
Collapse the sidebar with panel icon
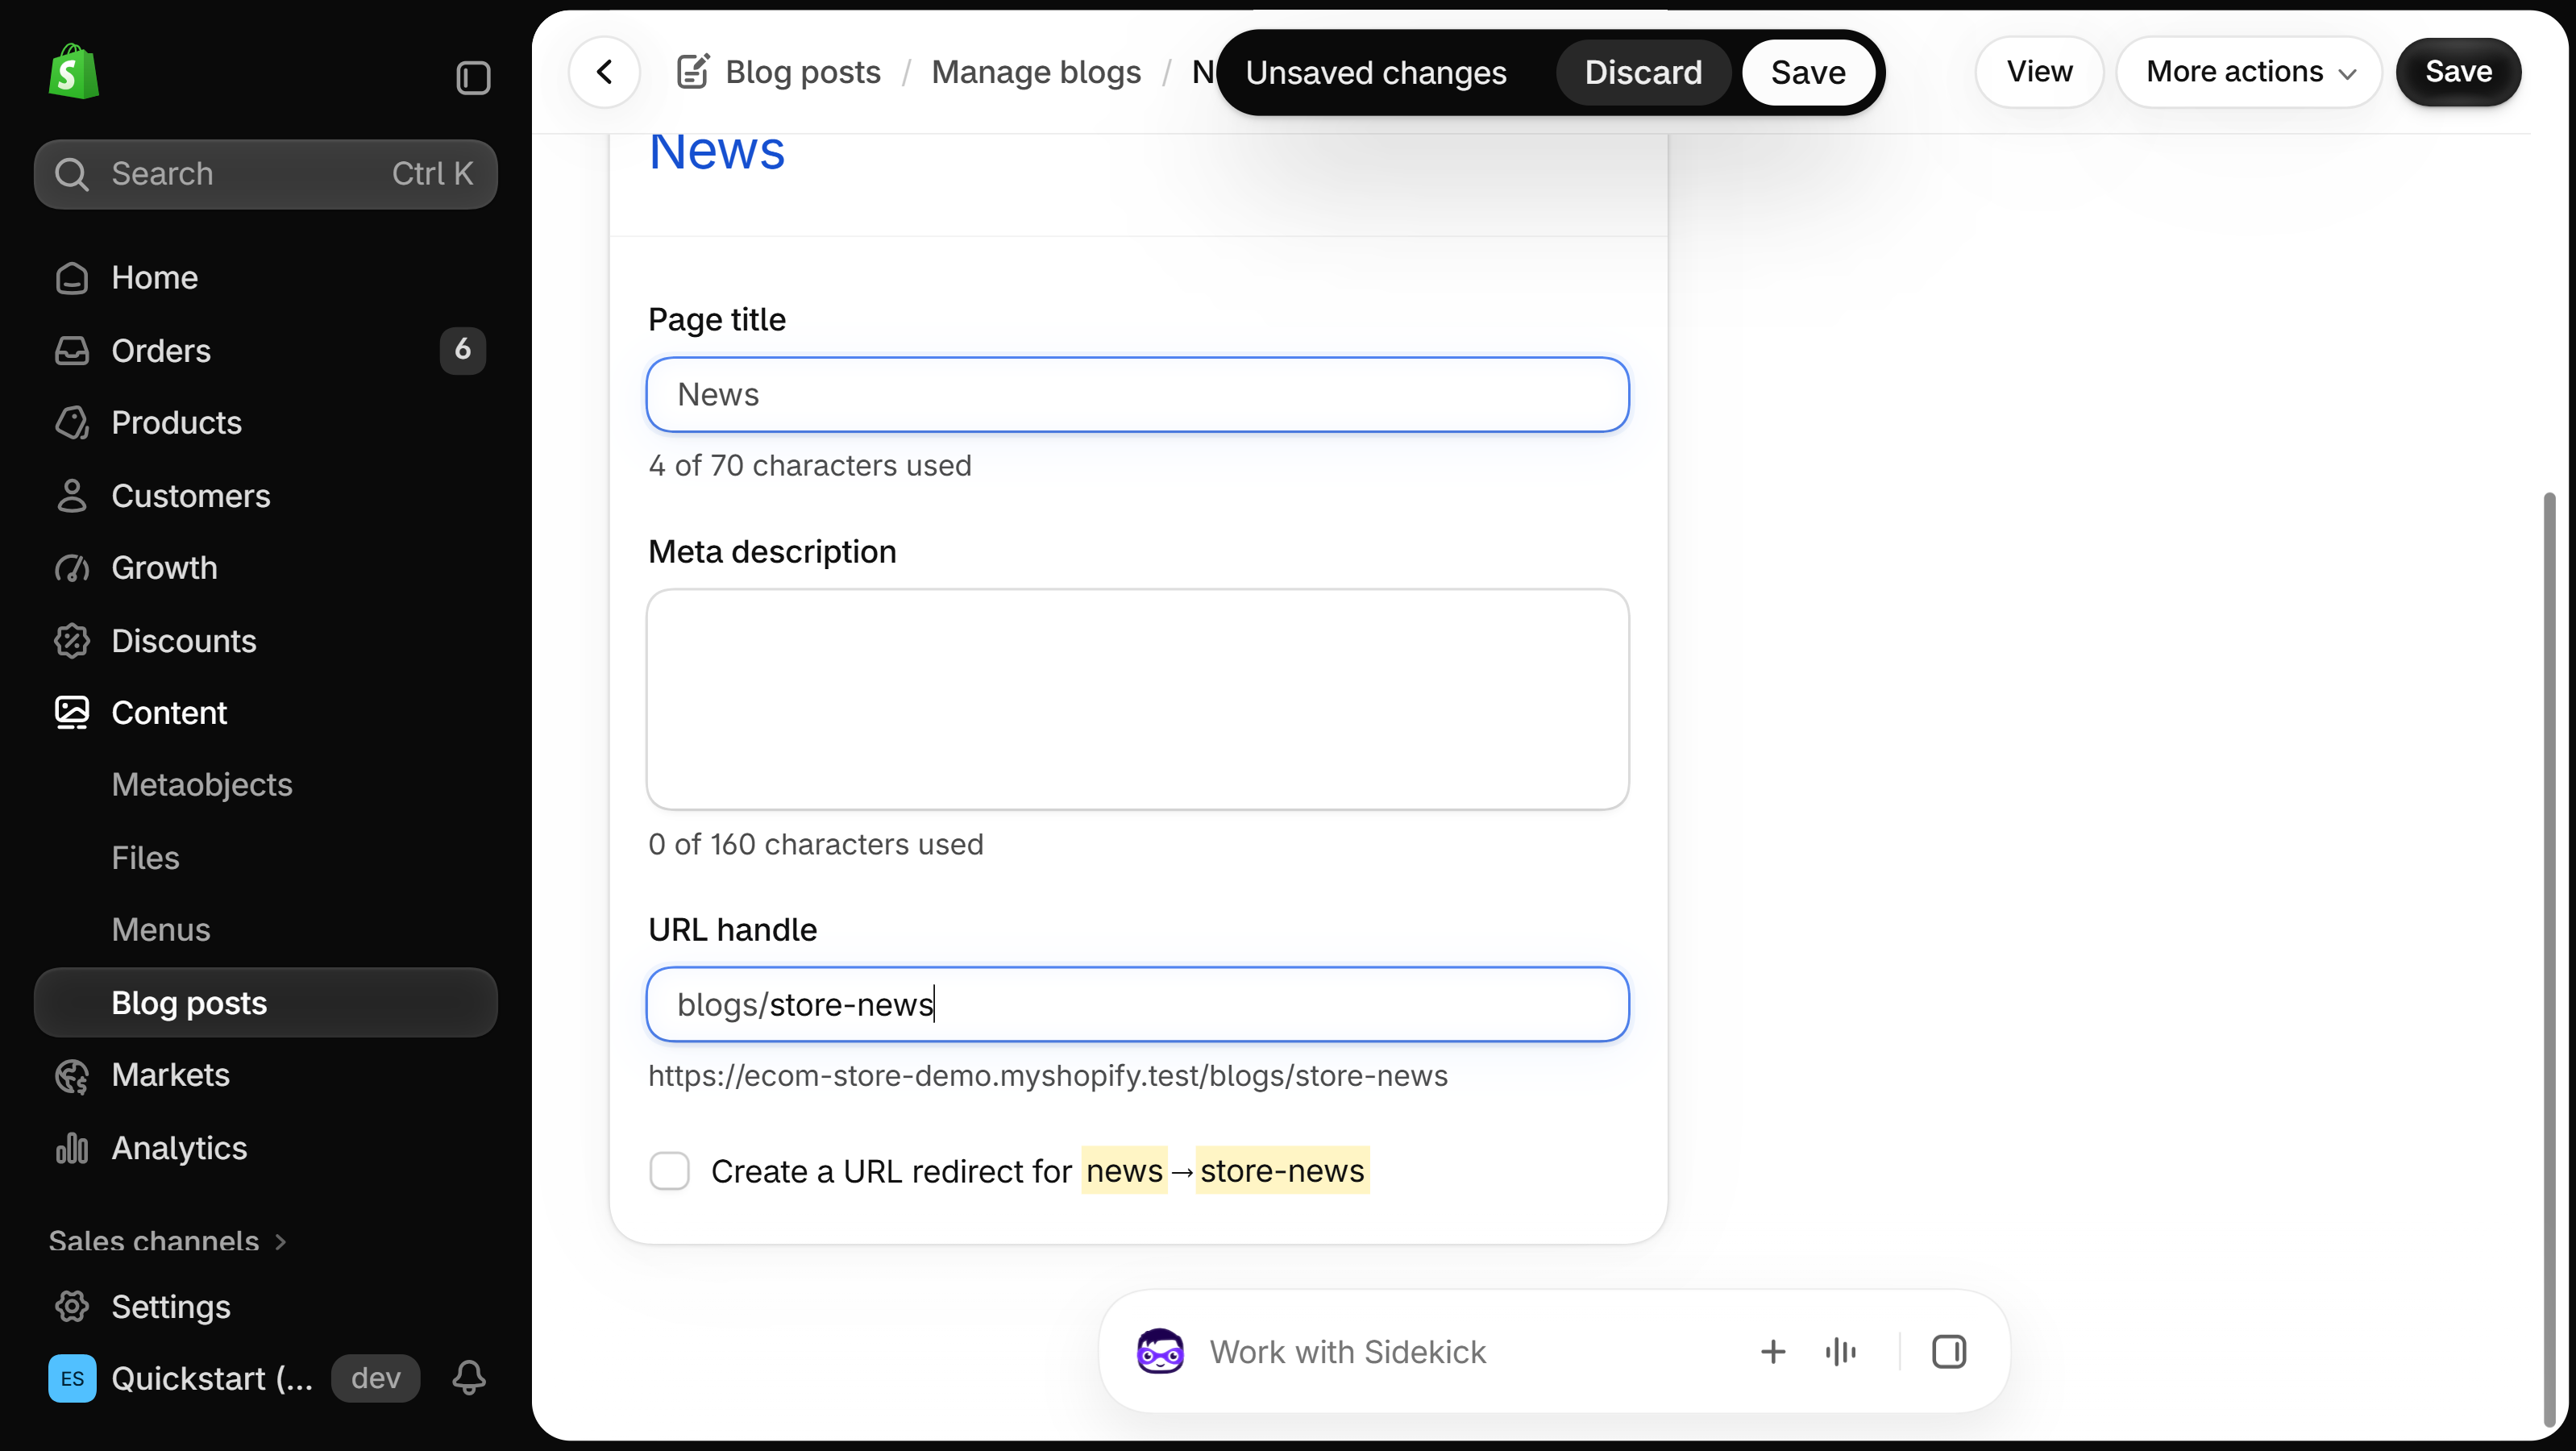(x=473, y=78)
